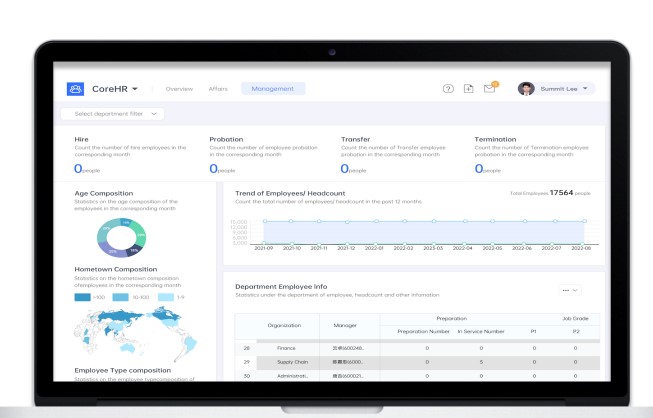The height and width of the screenshot is (418, 653).
Task: Click the Age Composition donut chart
Action: coord(121,238)
